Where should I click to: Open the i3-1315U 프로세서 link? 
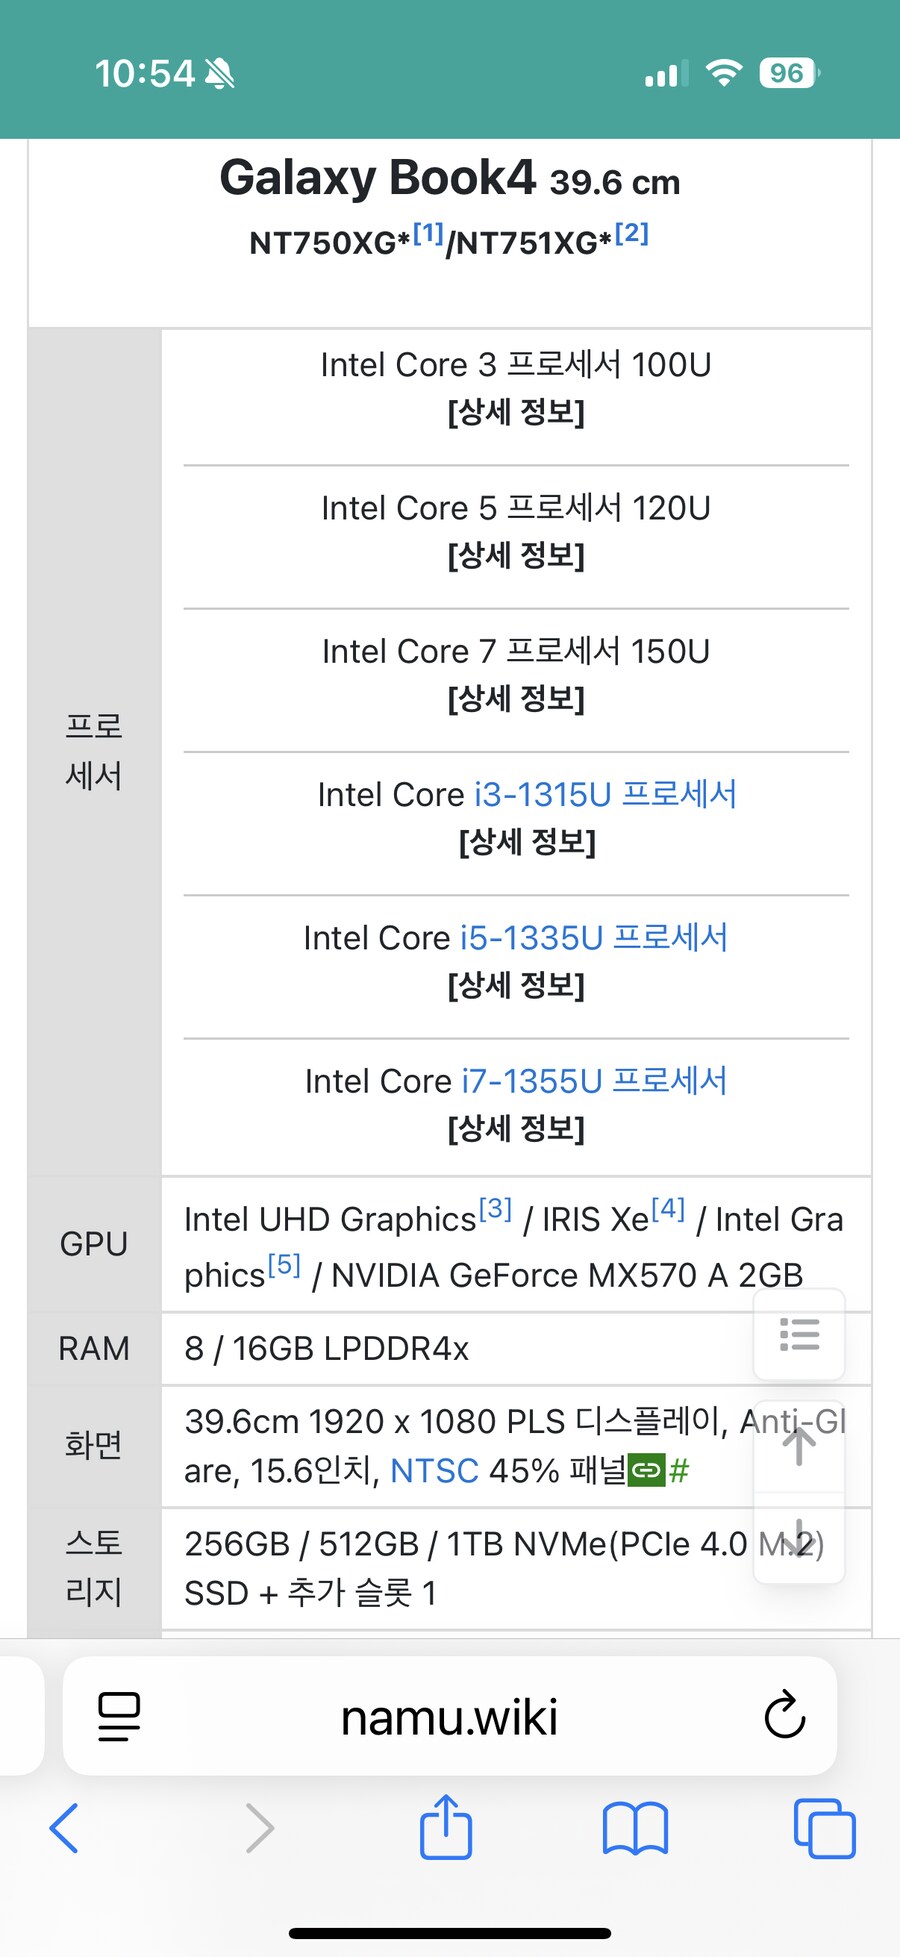[605, 794]
